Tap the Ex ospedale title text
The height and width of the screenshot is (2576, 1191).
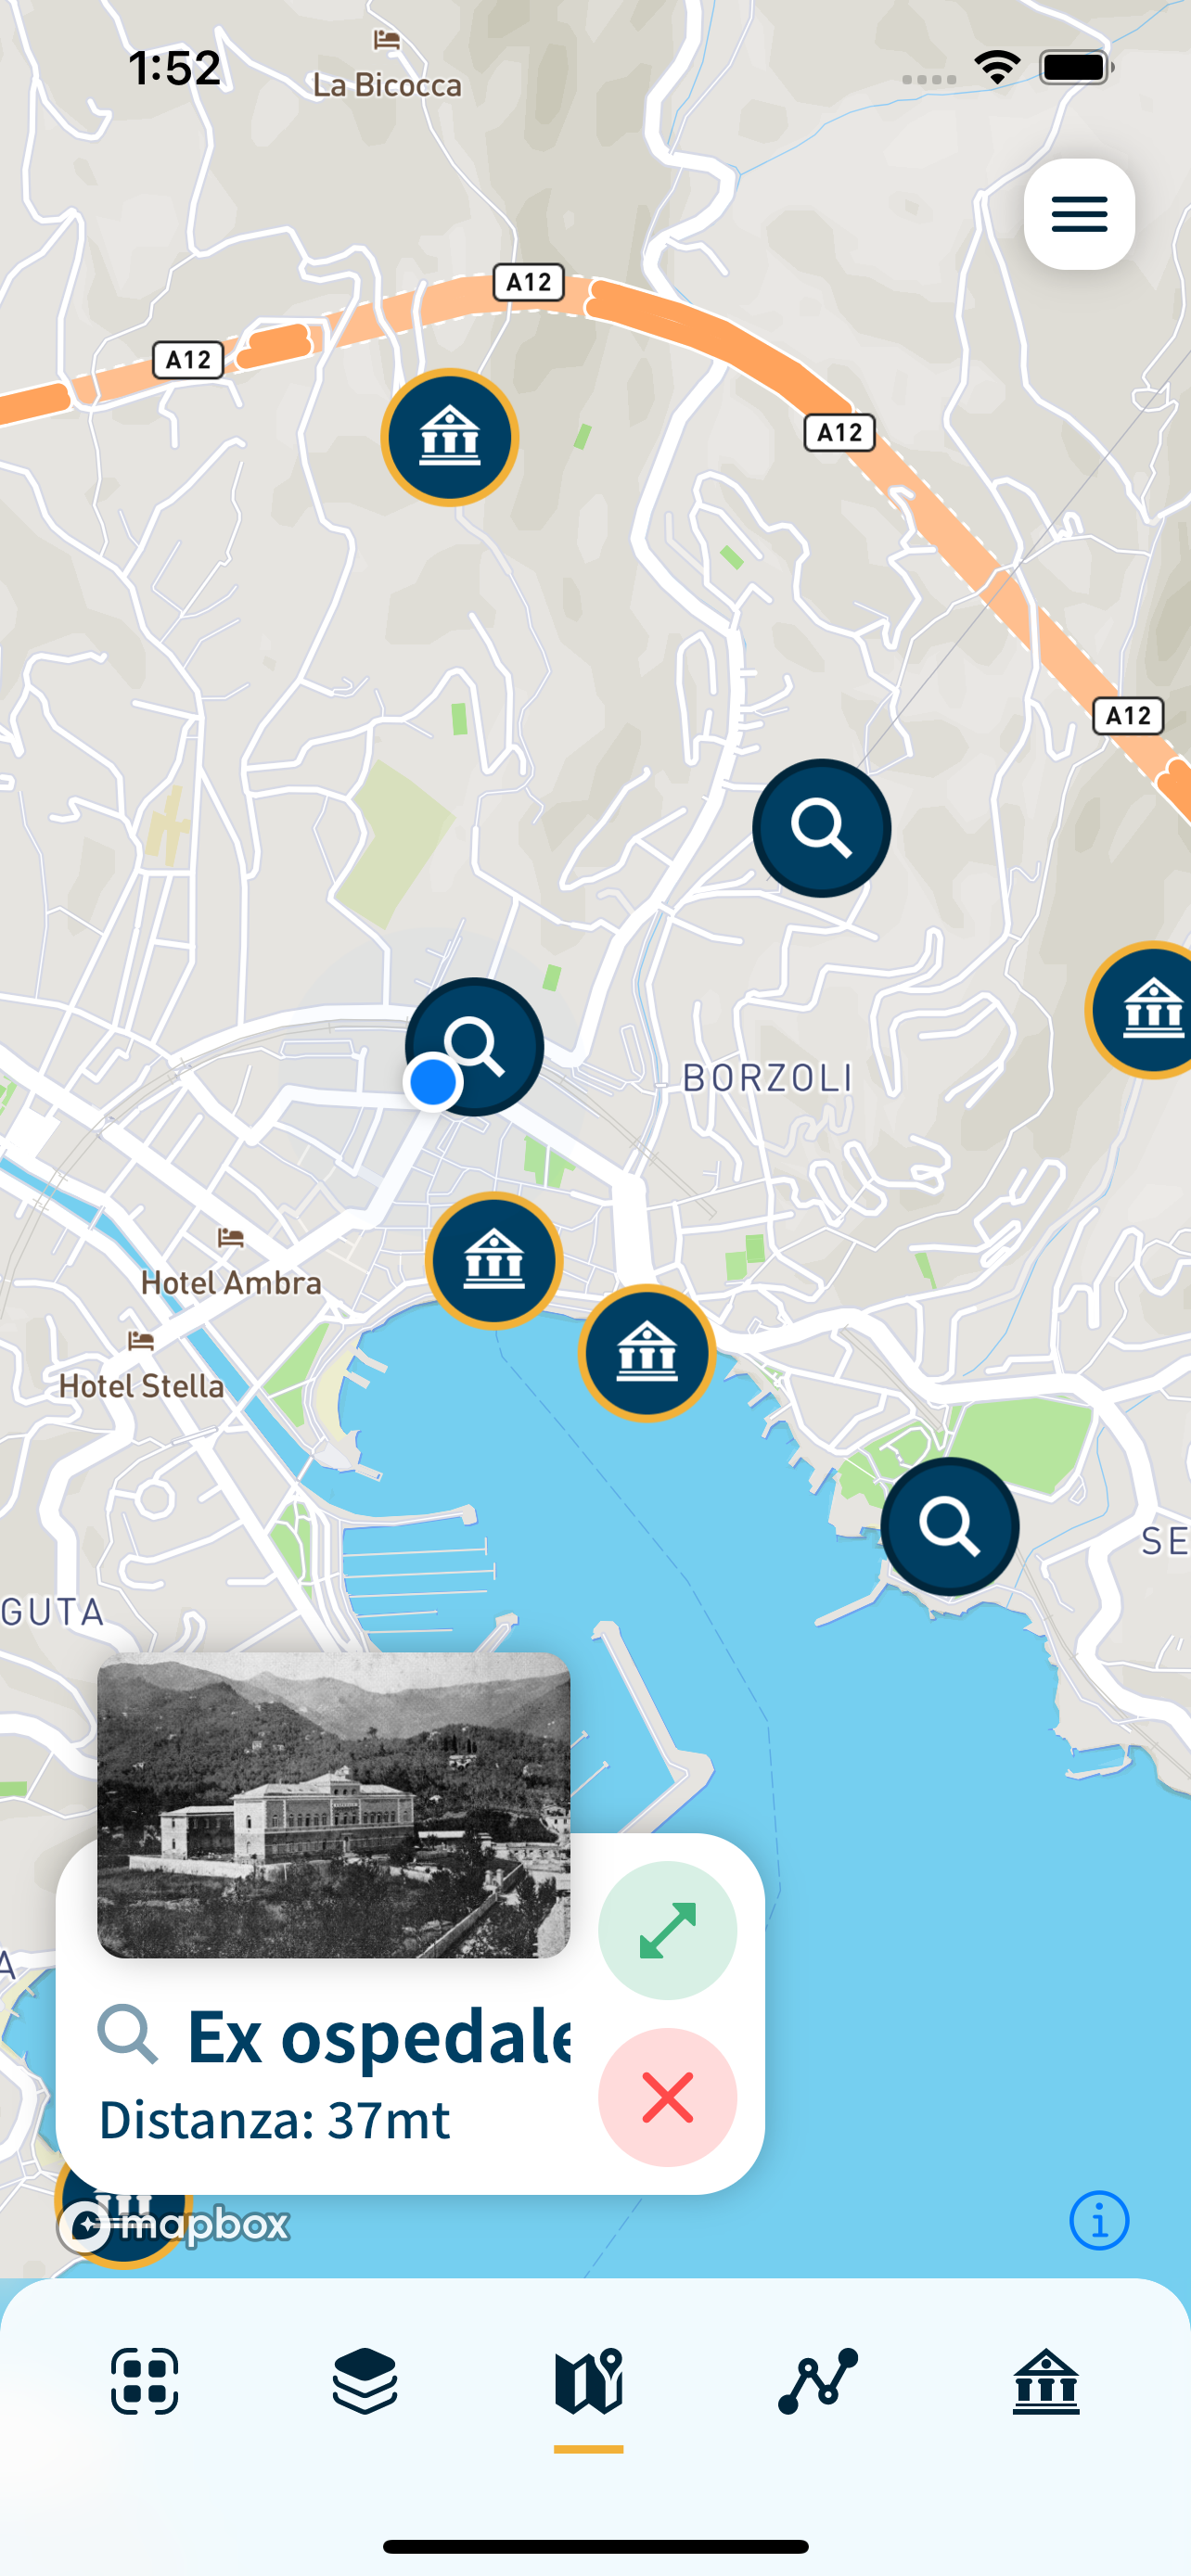point(378,2036)
